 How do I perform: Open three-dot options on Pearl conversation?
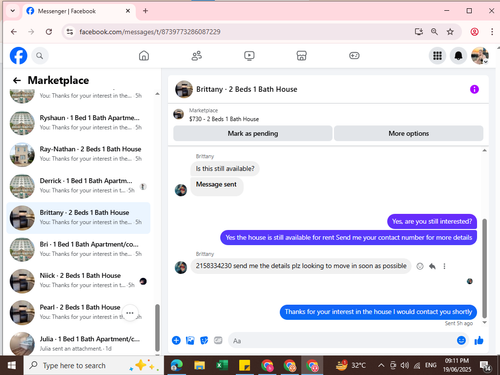click(x=130, y=313)
